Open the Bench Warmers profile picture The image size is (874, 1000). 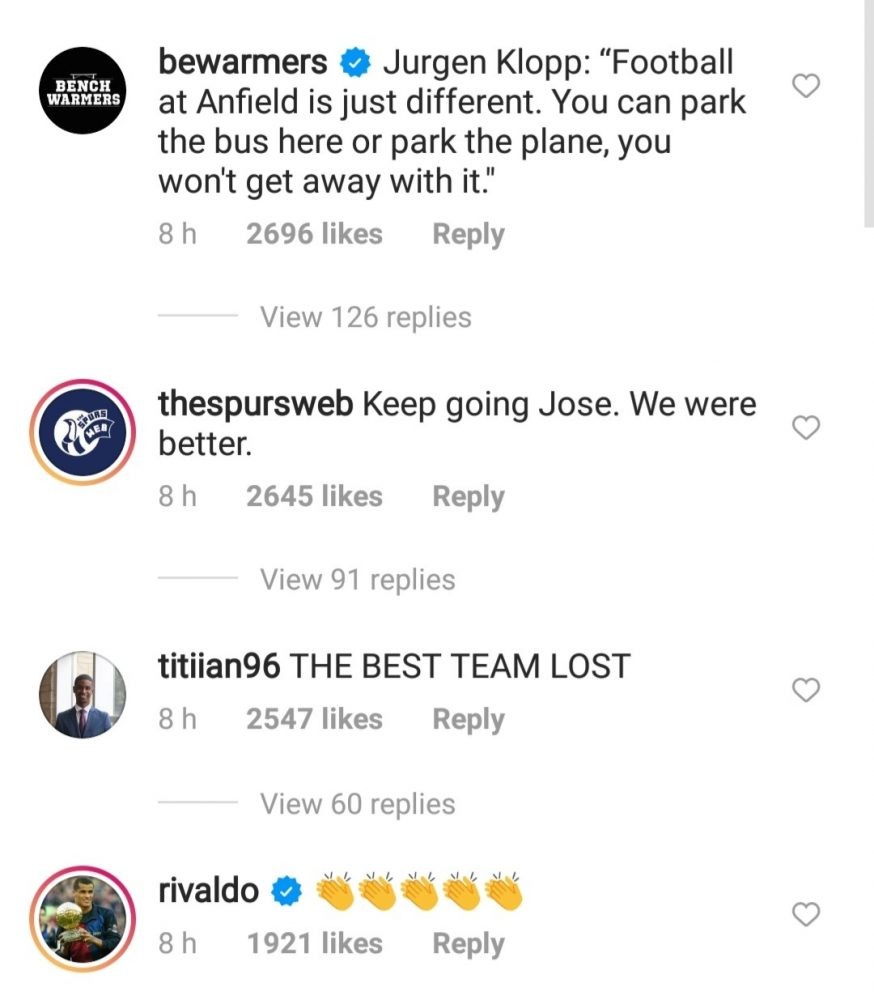click(x=83, y=91)
